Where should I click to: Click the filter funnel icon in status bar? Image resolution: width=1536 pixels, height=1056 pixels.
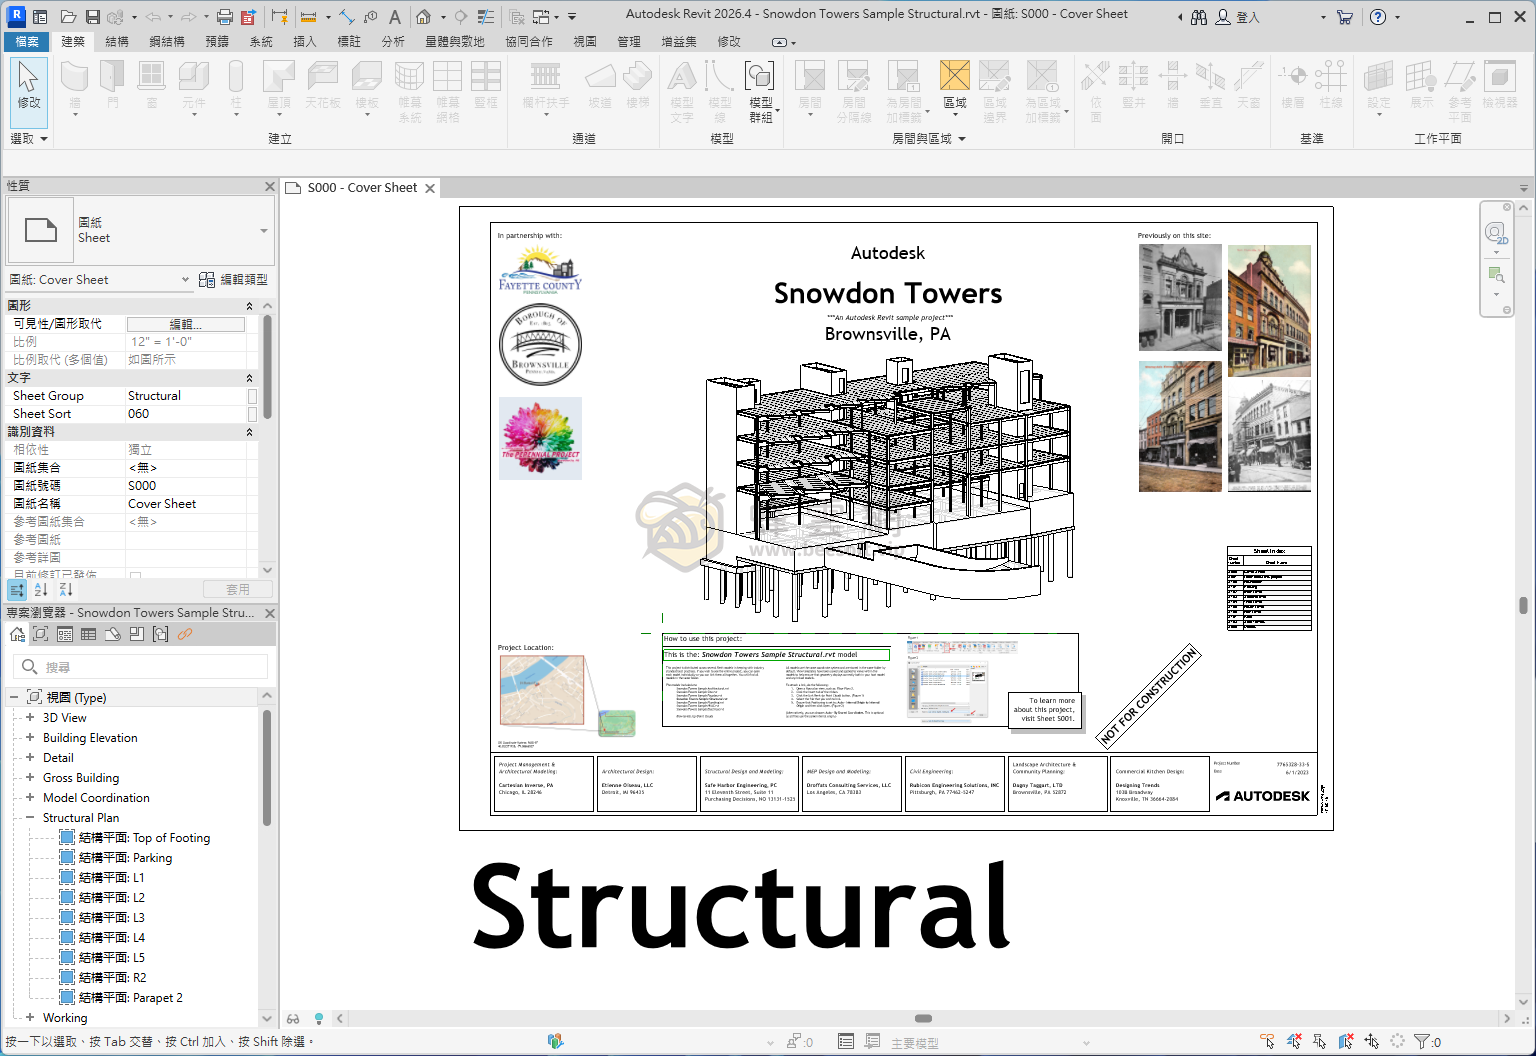(1422, 1042)
